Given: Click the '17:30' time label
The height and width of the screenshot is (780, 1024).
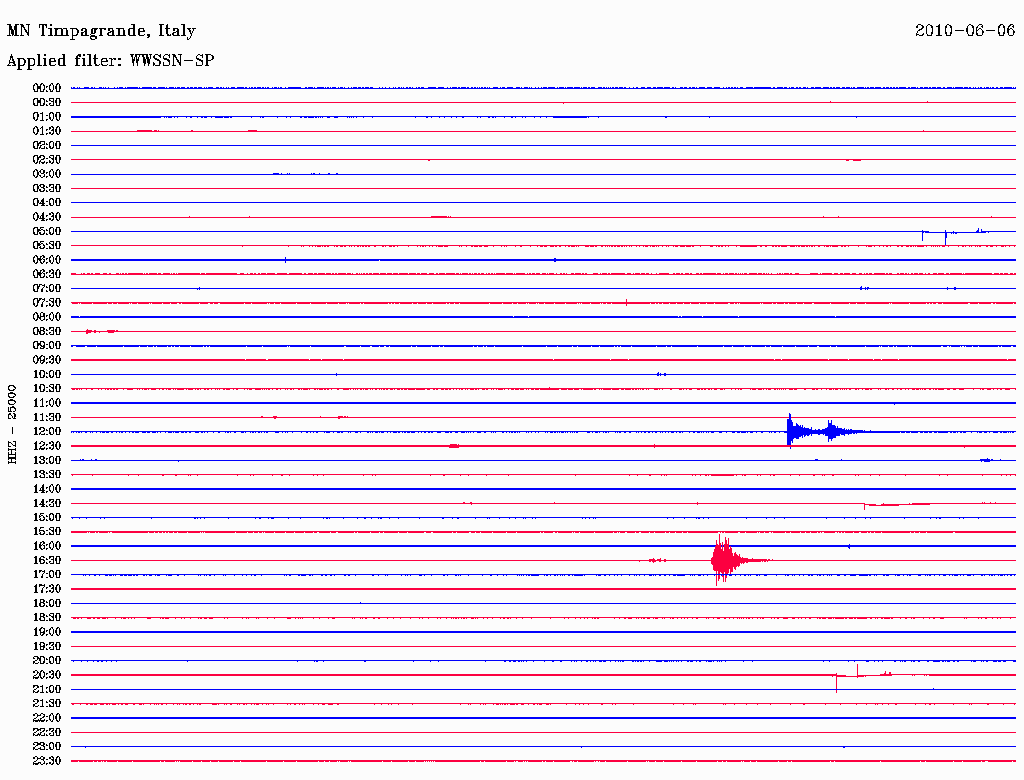Looking at the screenshot, I should (x=47, y=589).
